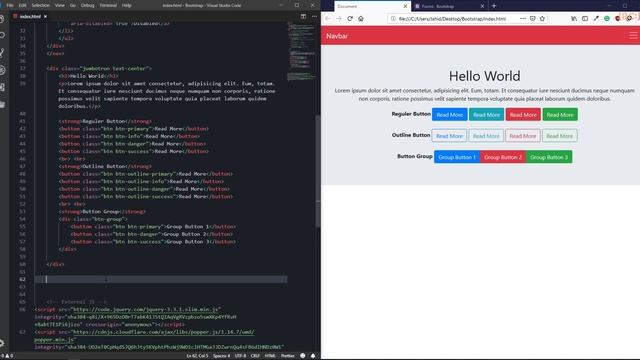Open the File menu in VS Code
640x360 pixels.
coord(10,5)
